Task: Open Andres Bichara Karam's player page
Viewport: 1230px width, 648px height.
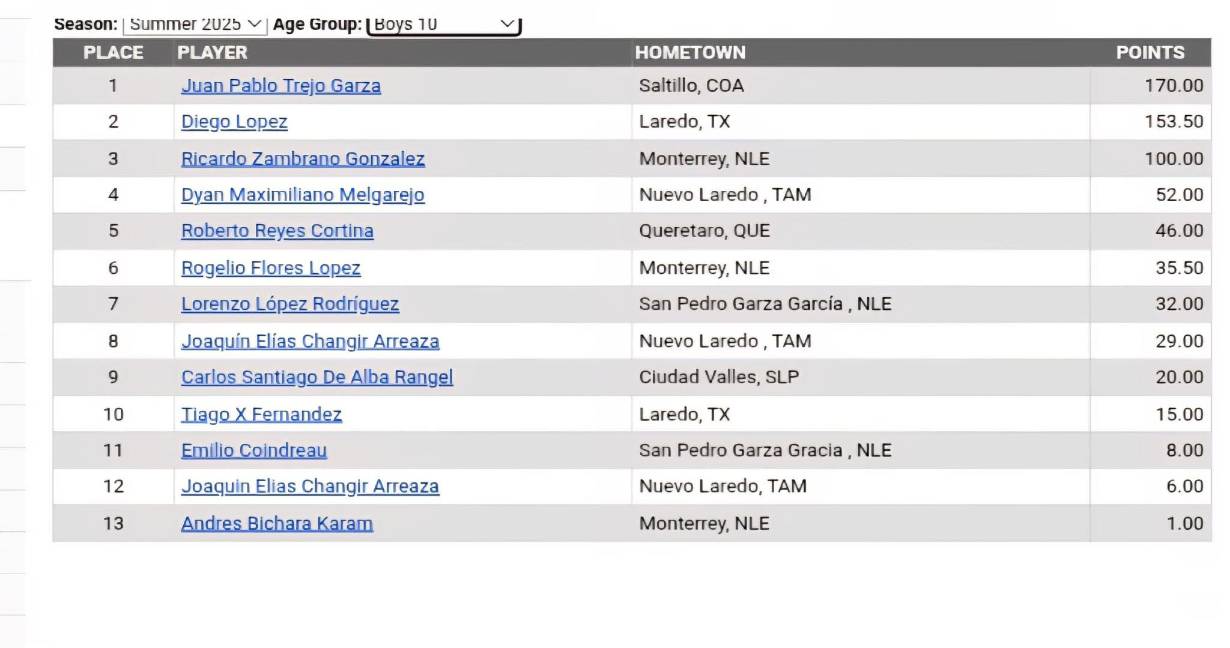Action: [x=276, y=522]
